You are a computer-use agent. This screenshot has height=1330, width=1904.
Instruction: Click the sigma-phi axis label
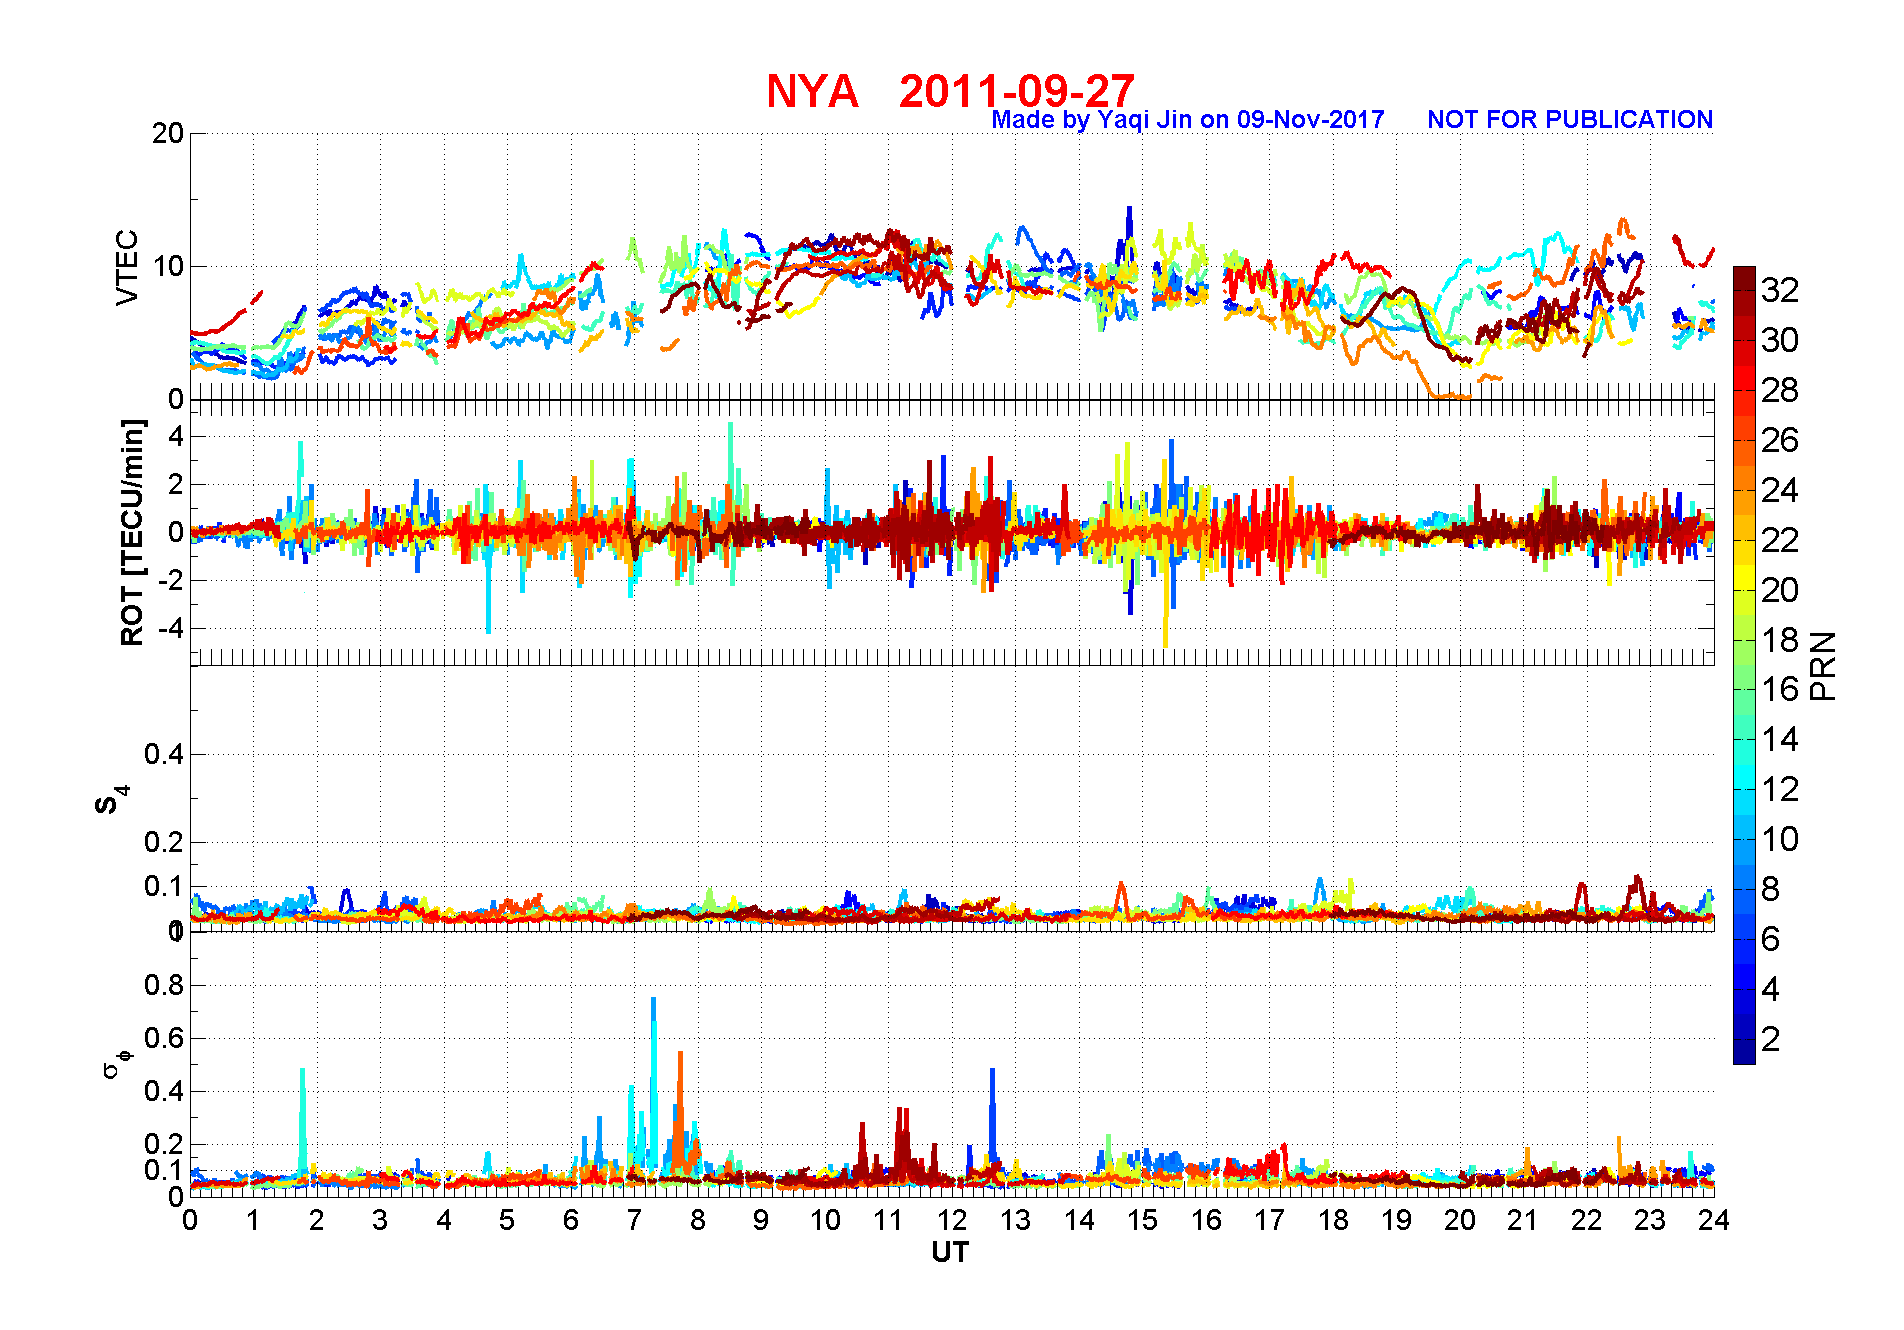(117, 1063)
